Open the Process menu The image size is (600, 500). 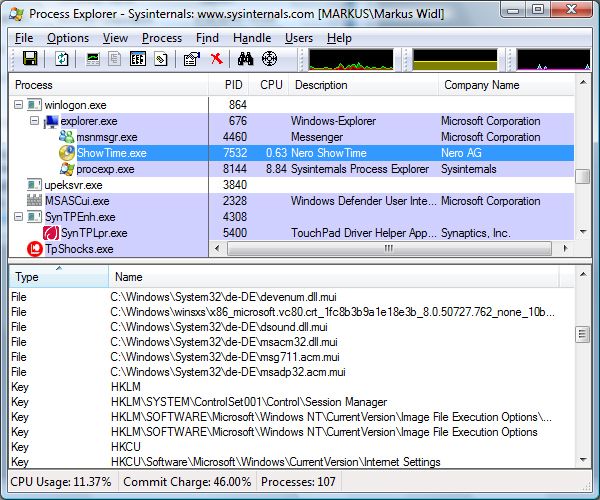(161, 38)
